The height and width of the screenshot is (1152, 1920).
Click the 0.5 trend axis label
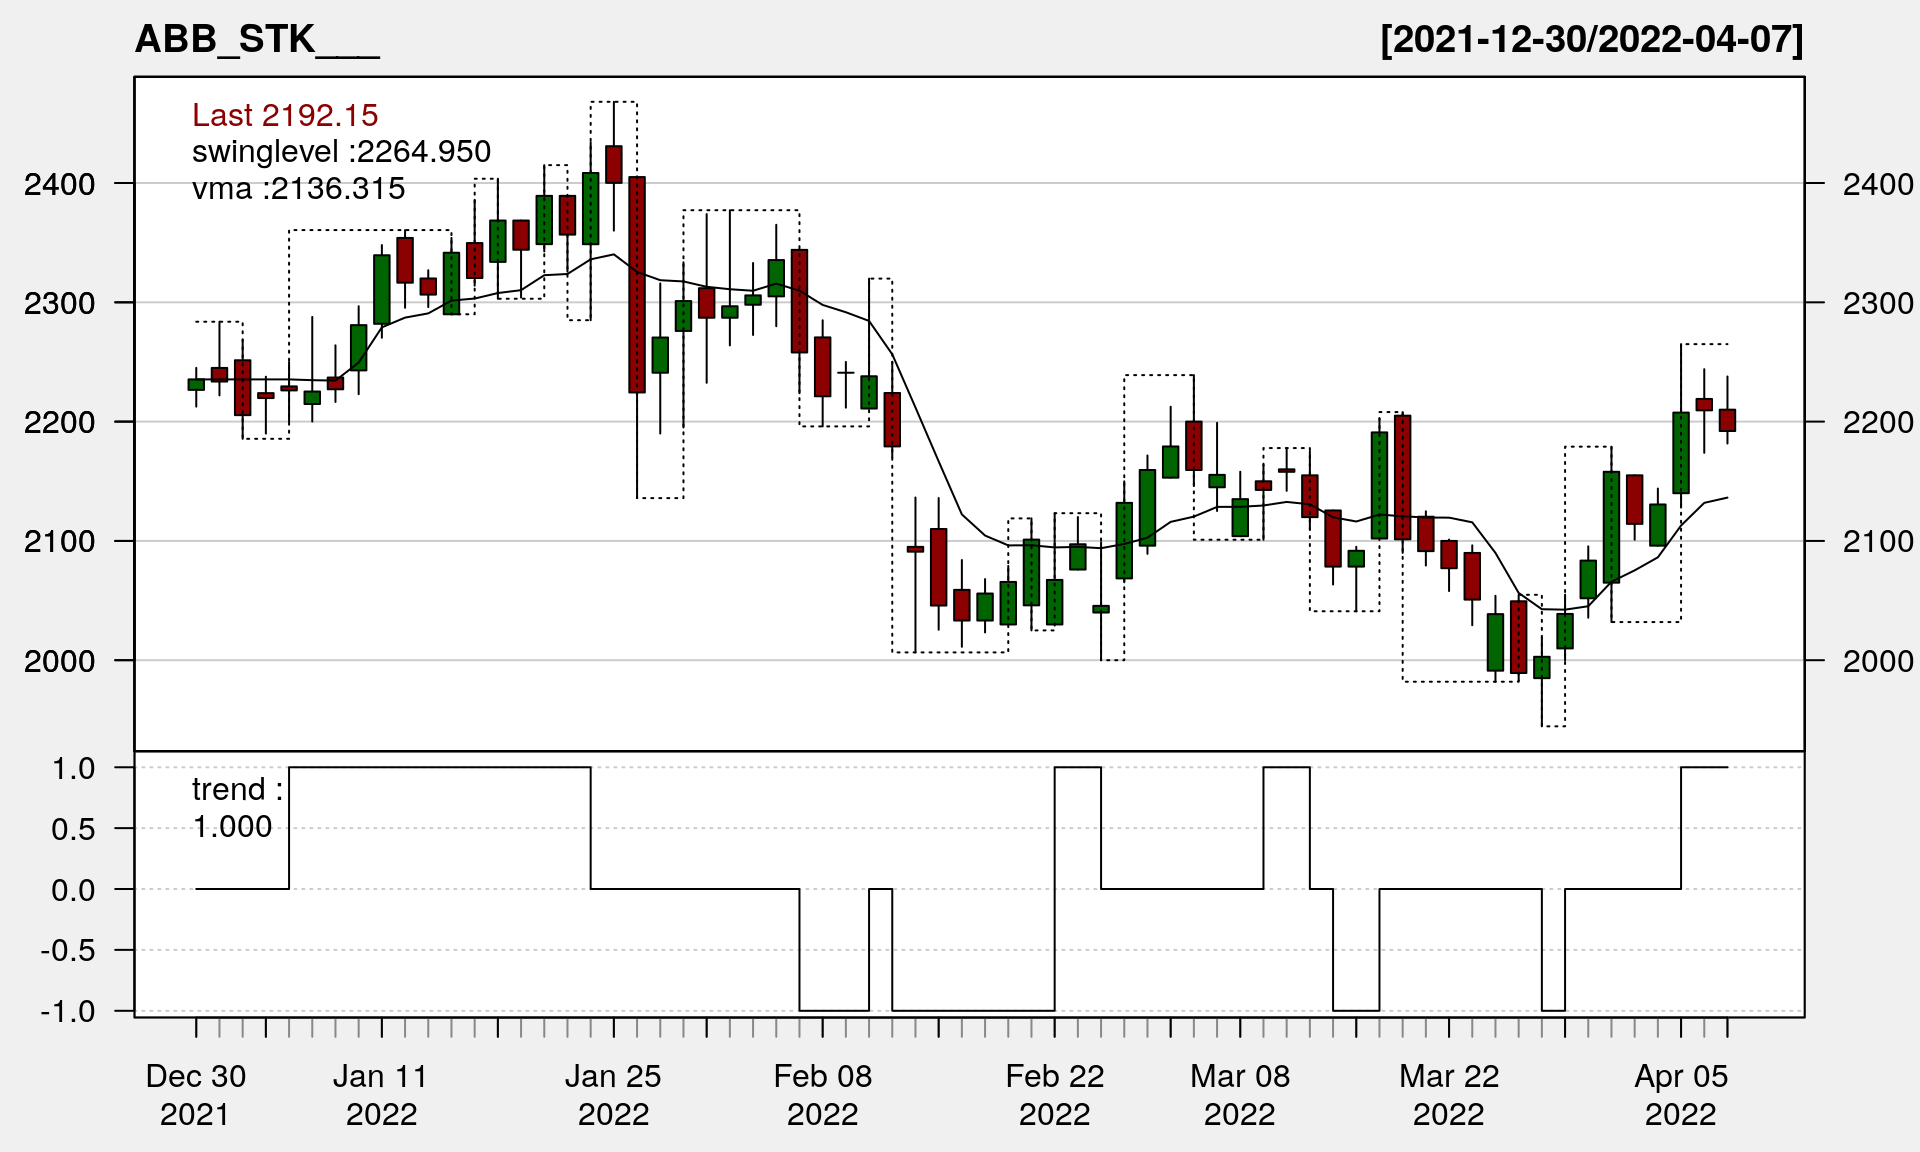tap(73, 829)
